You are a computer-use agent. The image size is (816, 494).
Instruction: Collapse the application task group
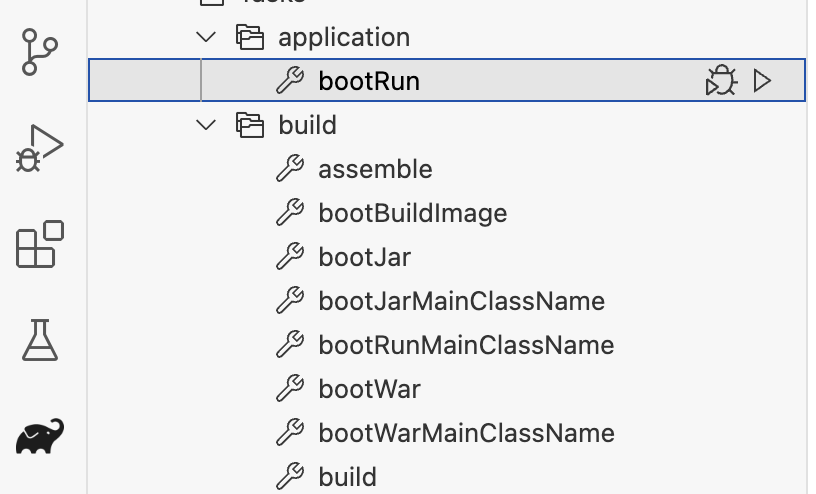click(x=206, y=37)
